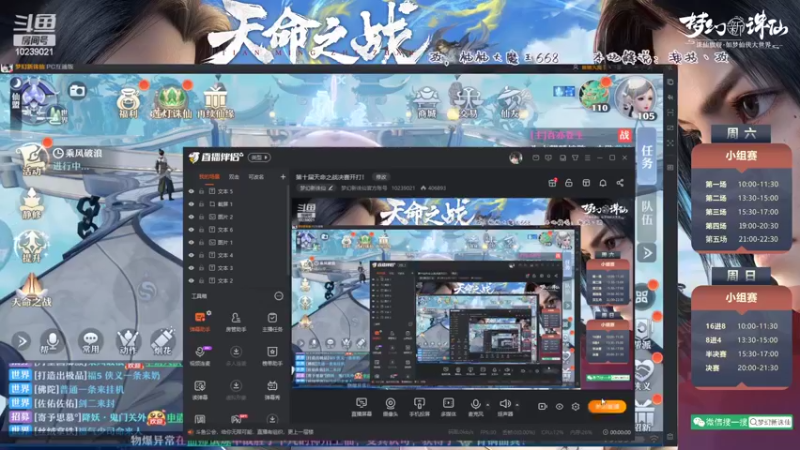Click the game's camera screenshot icon
The height and width of the screenshot is (450, 800).
(x=78, y=91)
